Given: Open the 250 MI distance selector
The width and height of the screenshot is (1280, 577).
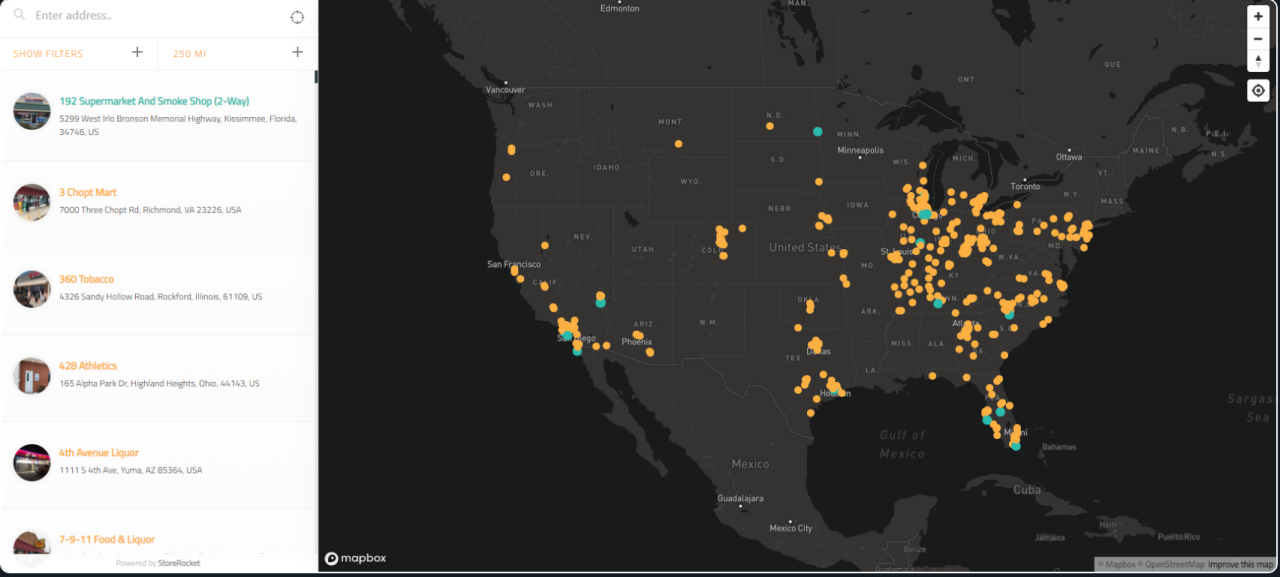Looking at the screenshot, I should point(188,54).
